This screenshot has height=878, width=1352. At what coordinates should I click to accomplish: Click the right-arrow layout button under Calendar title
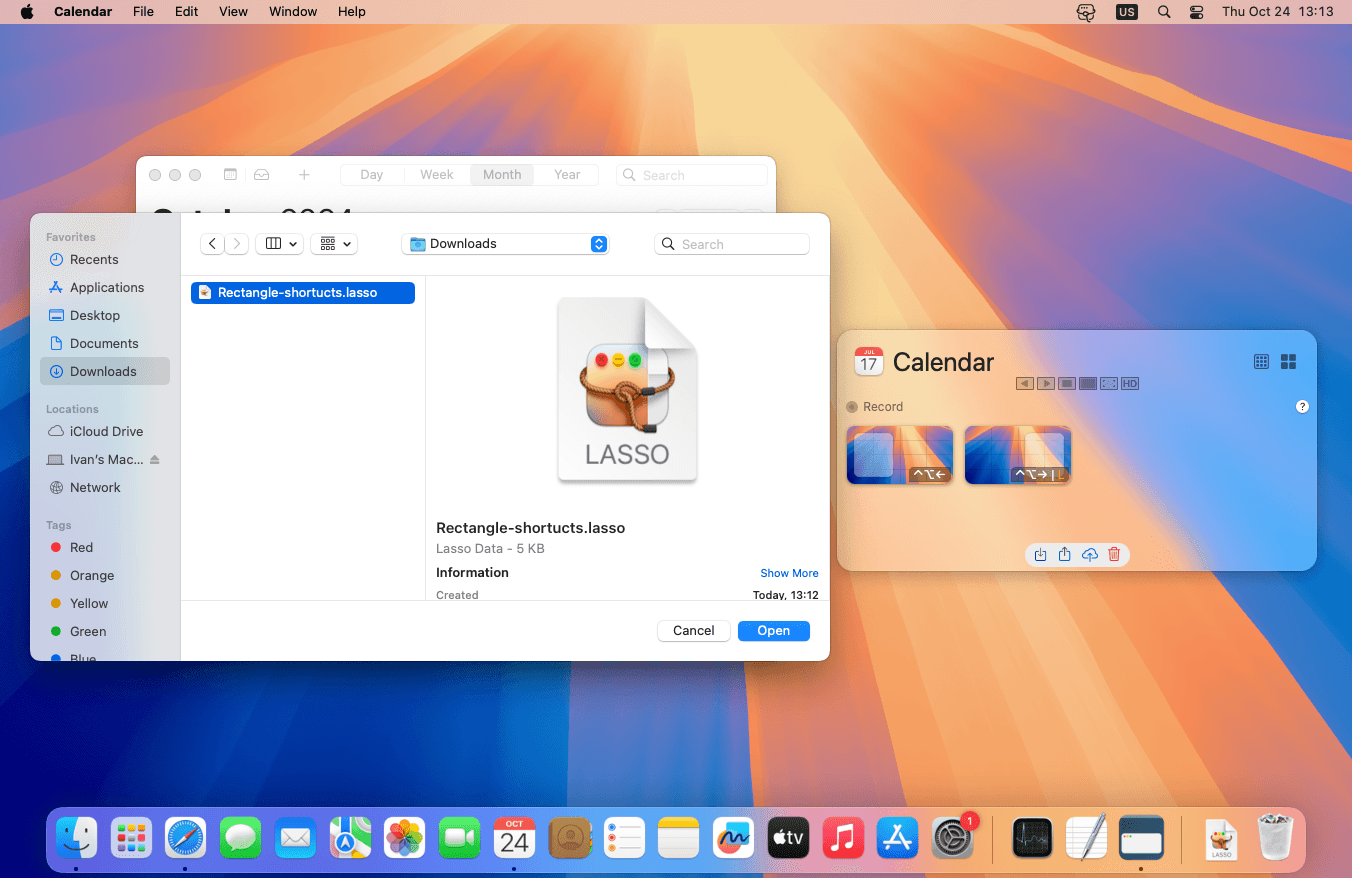pos(1046,384)
